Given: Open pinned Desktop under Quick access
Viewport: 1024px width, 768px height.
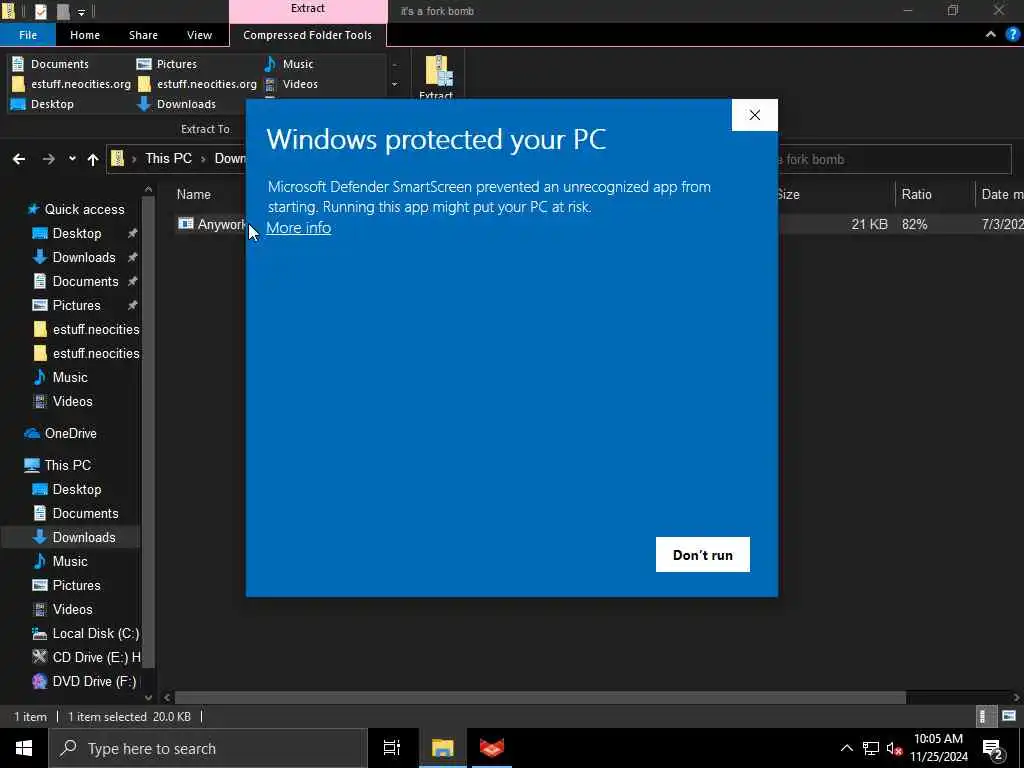Looking at the screenshot, I should point(76,233).
